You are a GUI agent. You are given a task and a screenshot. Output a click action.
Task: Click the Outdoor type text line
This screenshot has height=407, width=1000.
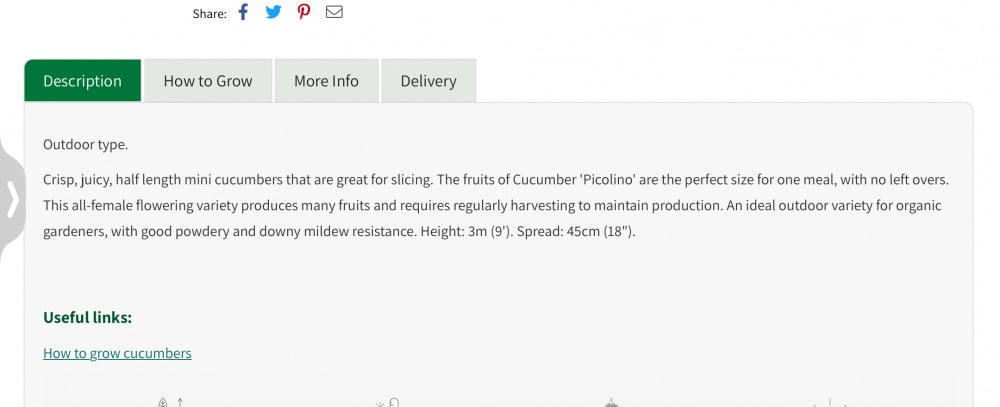[x=85, y=145]
